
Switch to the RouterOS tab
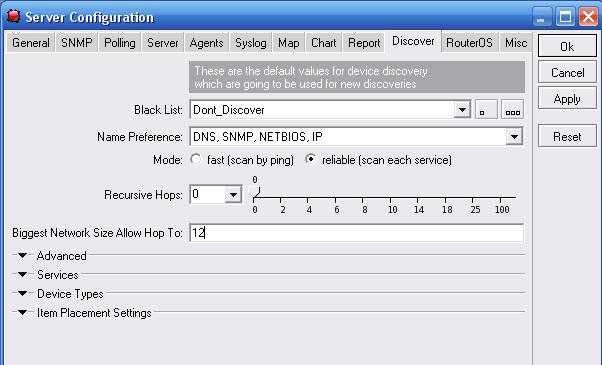469,43
